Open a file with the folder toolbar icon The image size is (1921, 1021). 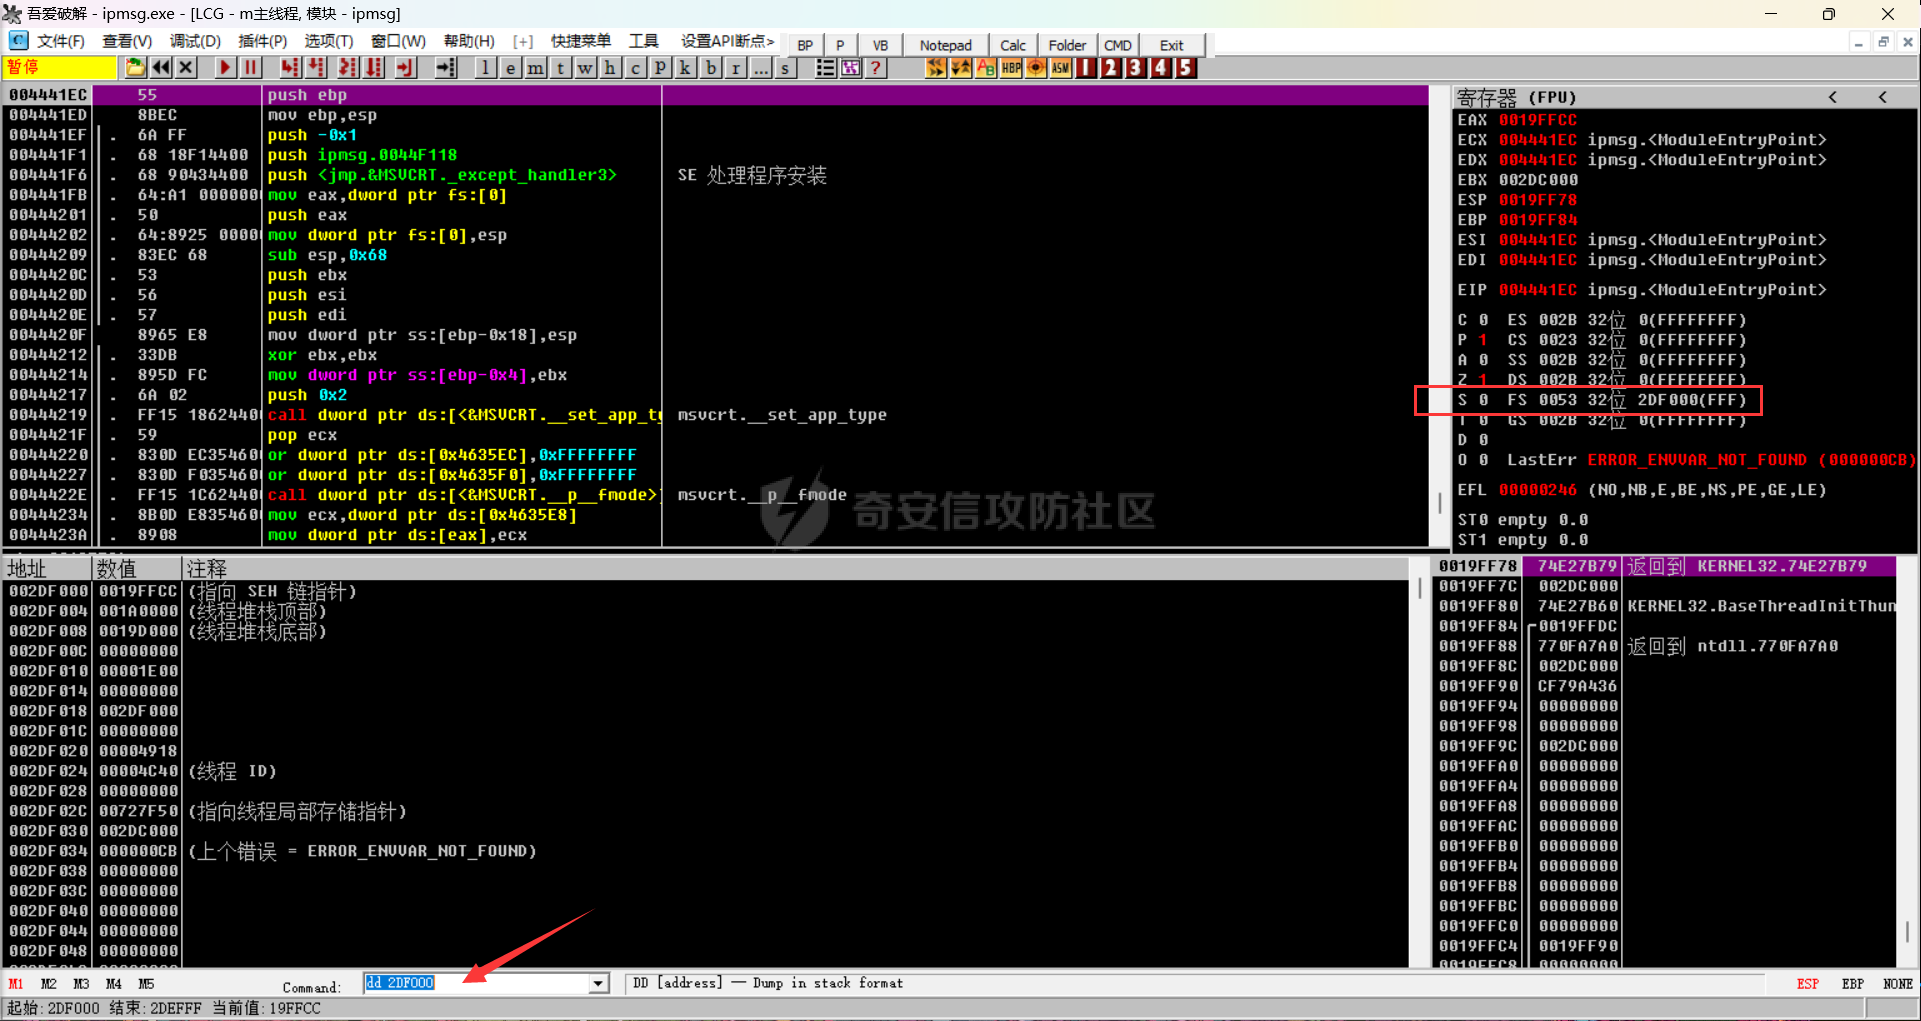135,68
